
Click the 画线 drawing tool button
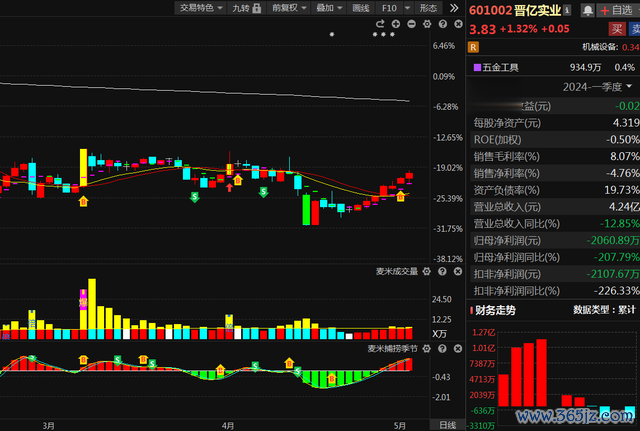[x=361, y=8]
